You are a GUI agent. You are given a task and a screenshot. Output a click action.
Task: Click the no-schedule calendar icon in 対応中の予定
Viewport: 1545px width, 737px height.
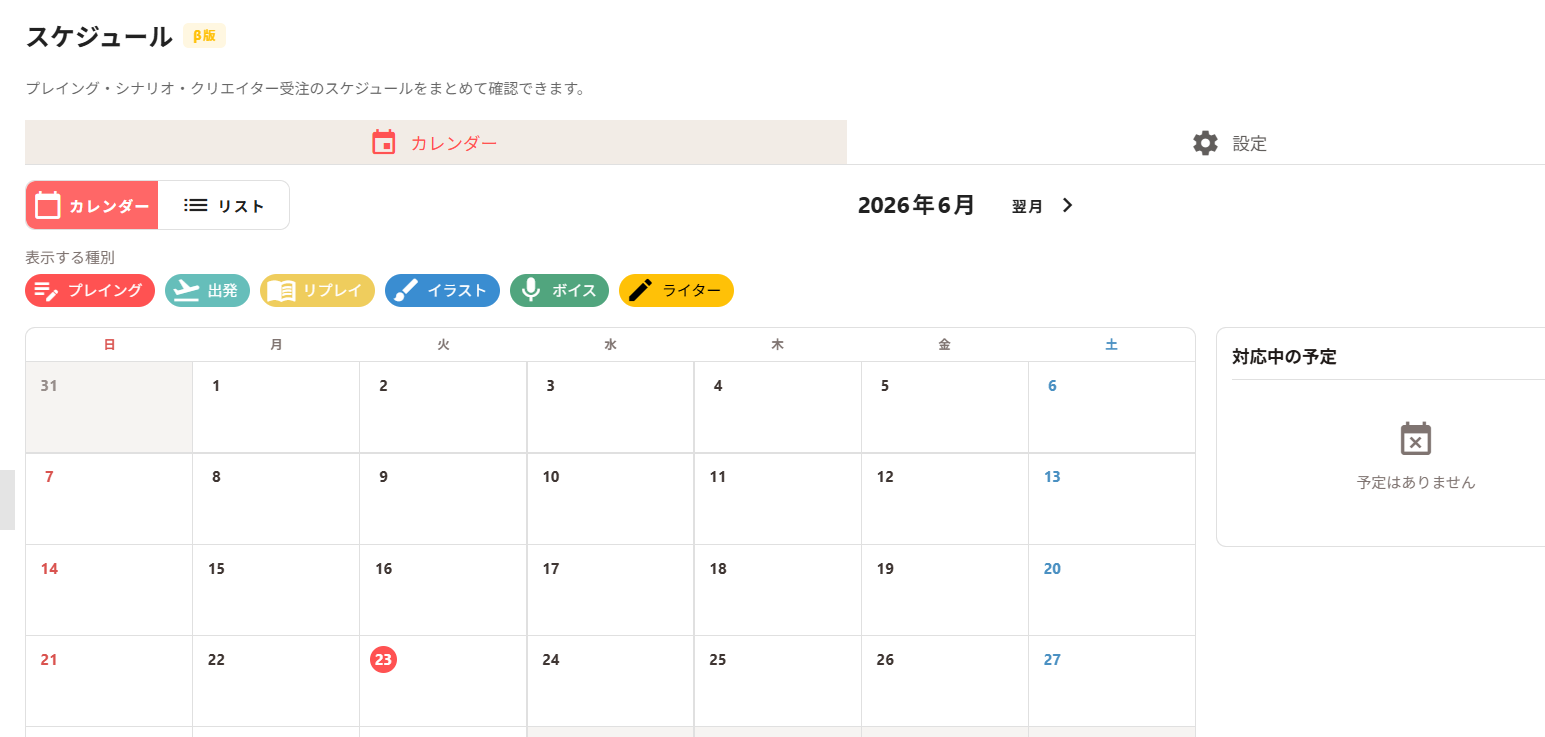tap(1415, 439)
